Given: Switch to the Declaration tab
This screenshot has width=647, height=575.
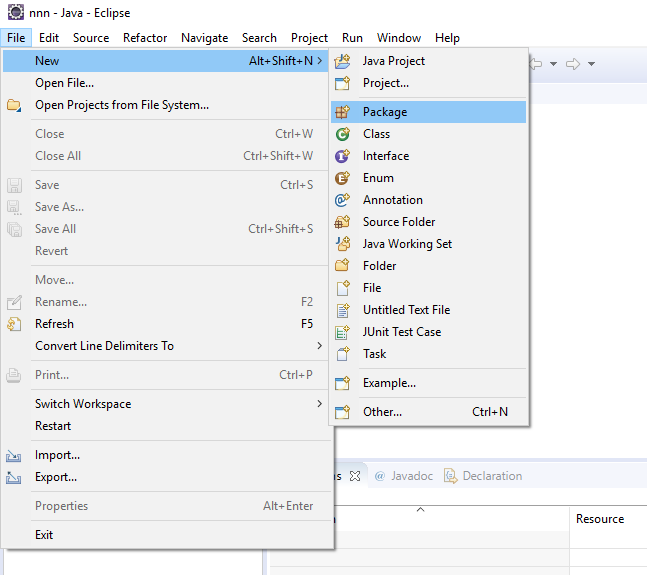Looking at the screenshot, I should tap(484, 476).
